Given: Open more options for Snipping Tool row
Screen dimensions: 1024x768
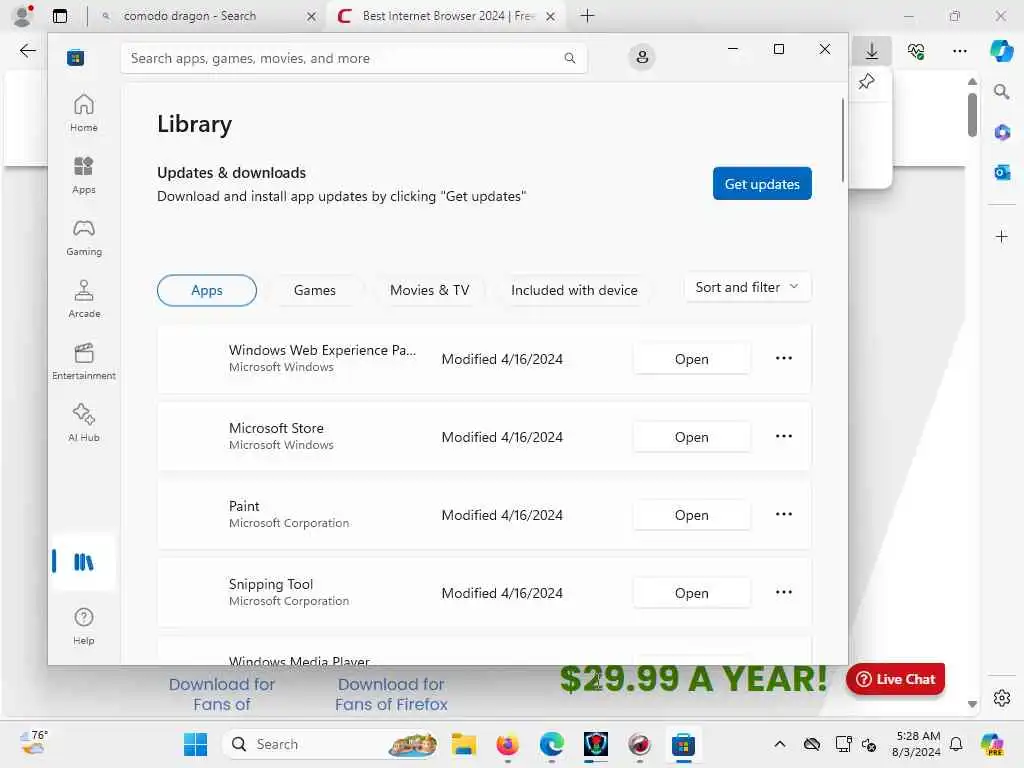Looking at the screenshot, I should [784, 592].
